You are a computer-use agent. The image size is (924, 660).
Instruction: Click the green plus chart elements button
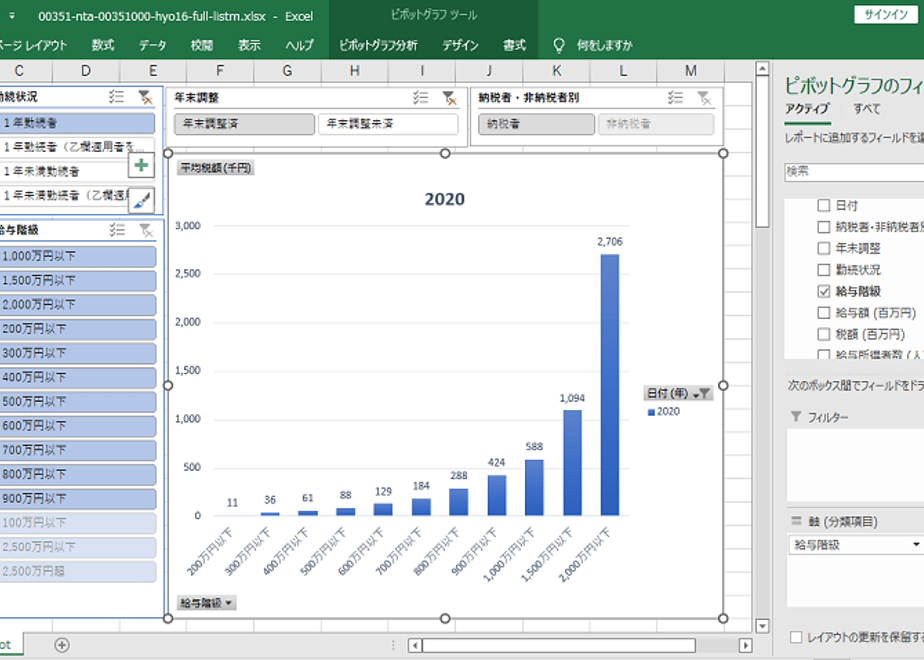click(x=141, y=165)
